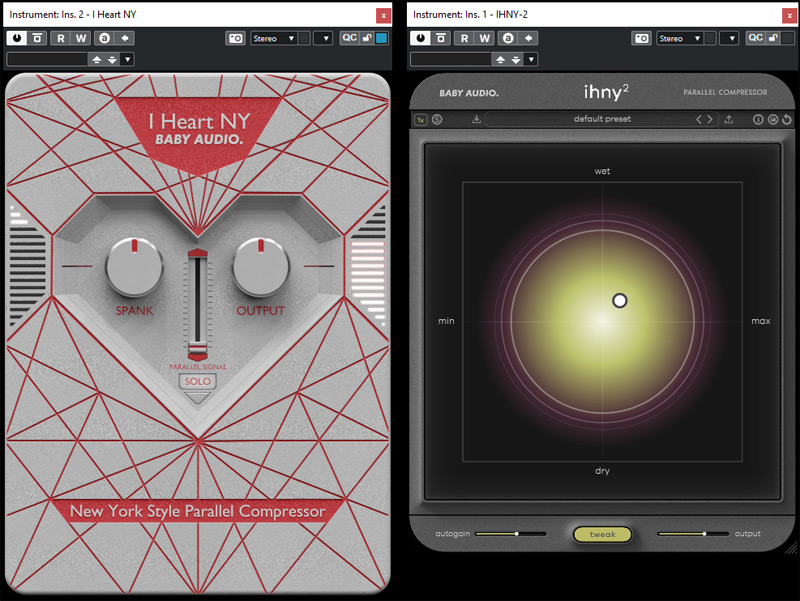This screenshot has height=601, width=800.
Task: Click the S icon in IHNY-2 toolbar
Action: click(x=438, y=119)
